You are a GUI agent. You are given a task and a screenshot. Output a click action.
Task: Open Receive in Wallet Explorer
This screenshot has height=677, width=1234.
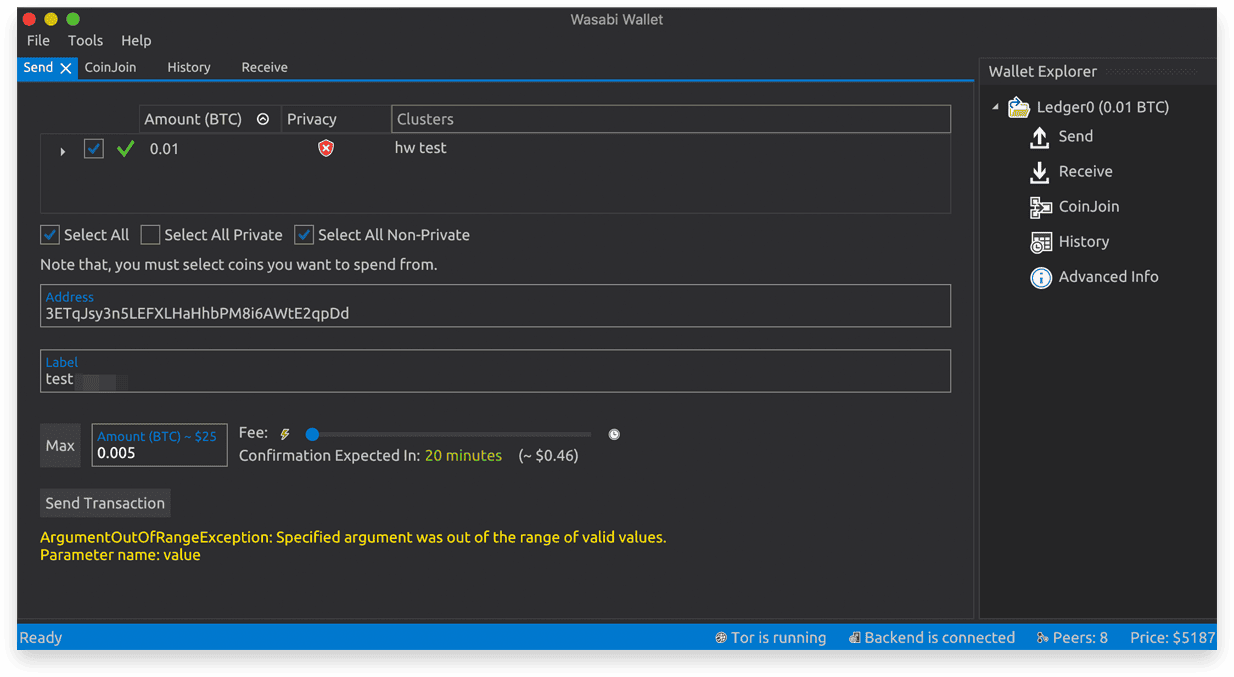1085,171
